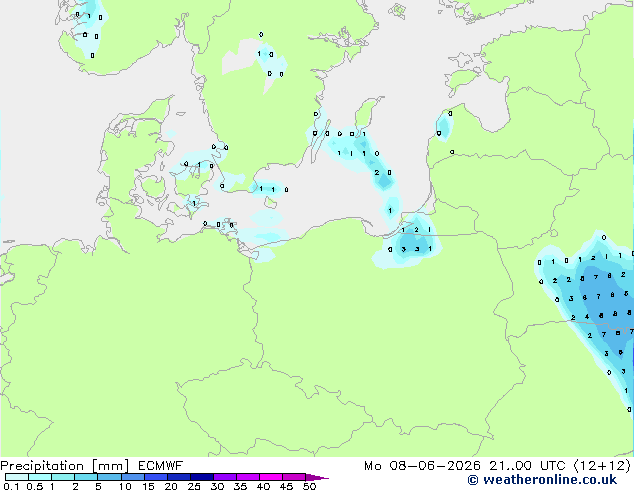Open the weatheronline.co.uk copyright link
The width and height of the screenshot is (634, 490).
(x=542, y=480)
